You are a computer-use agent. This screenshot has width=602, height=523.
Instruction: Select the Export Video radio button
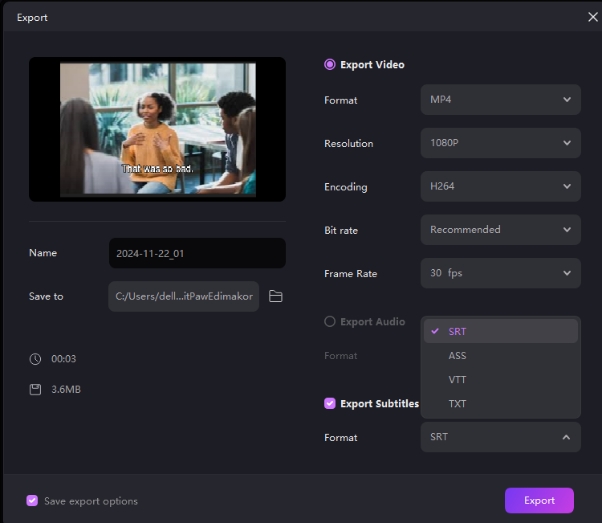pos(330,65)
